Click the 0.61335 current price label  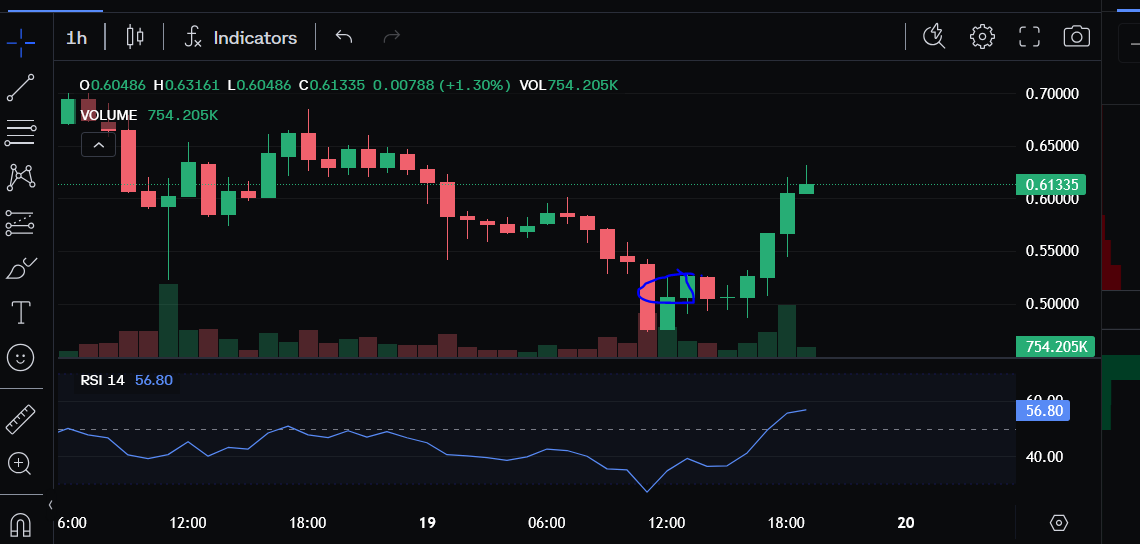point(1051,185)
